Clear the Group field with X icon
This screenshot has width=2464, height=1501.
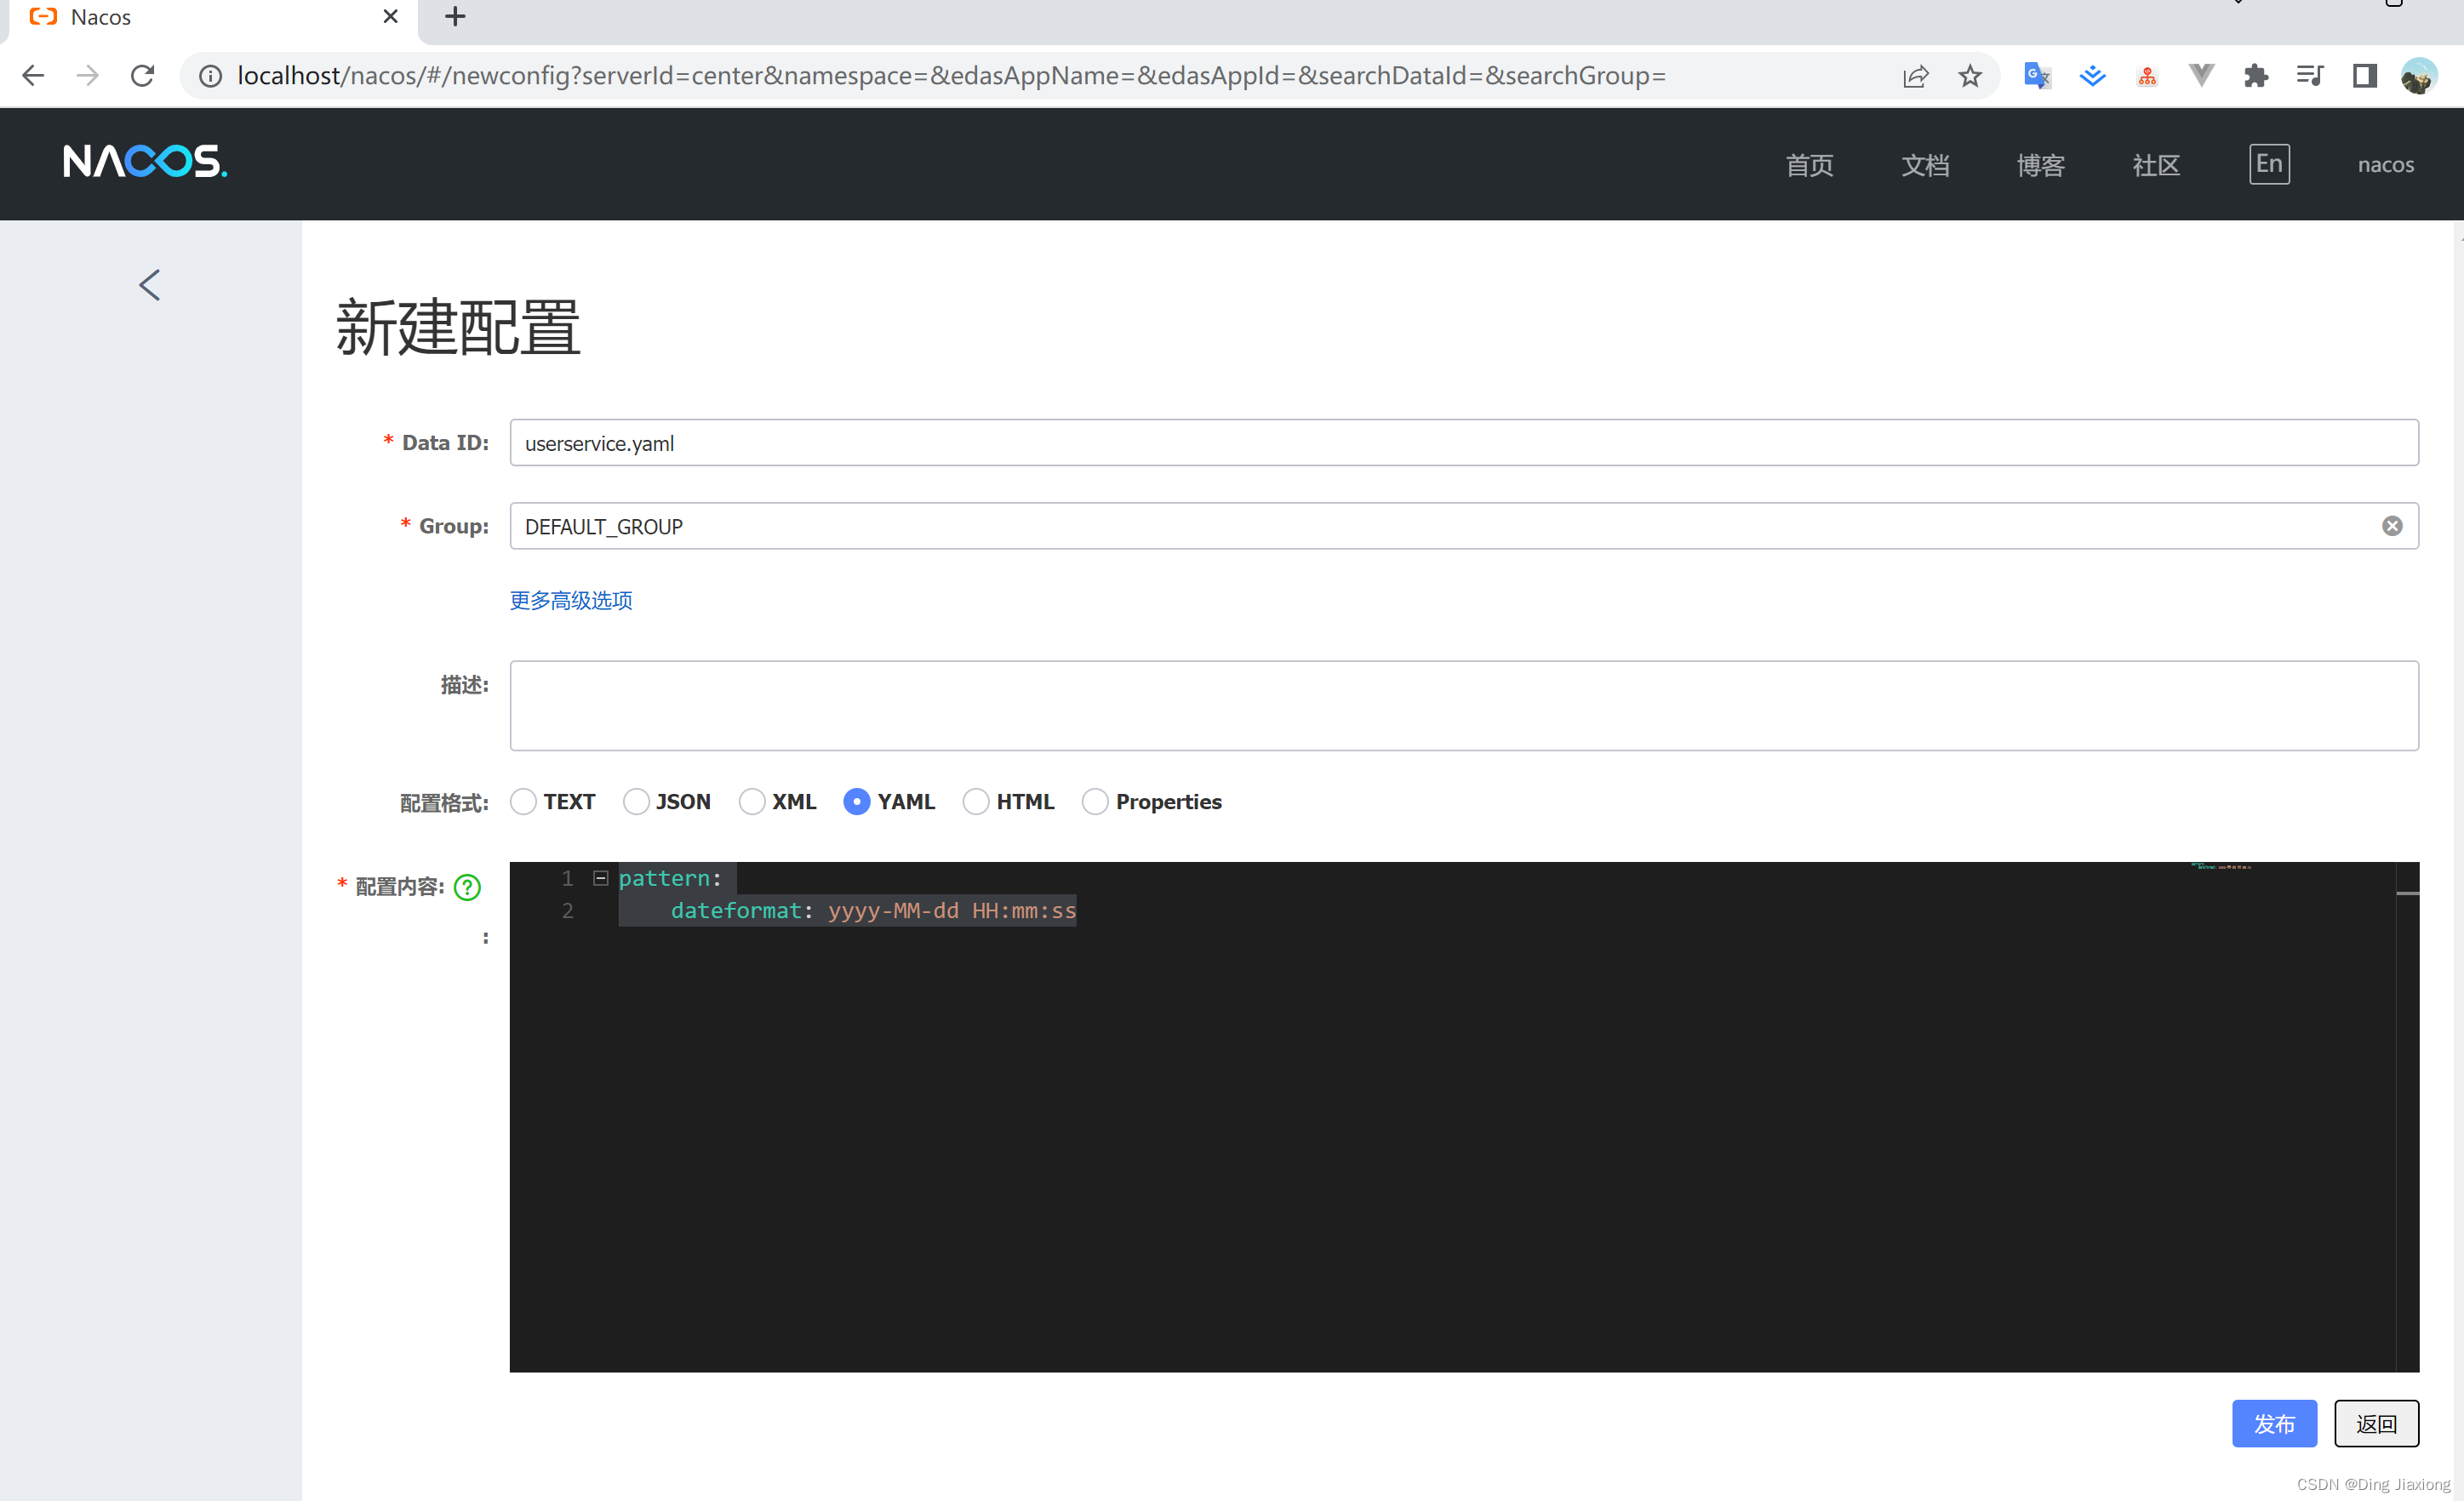[2391, 526]
